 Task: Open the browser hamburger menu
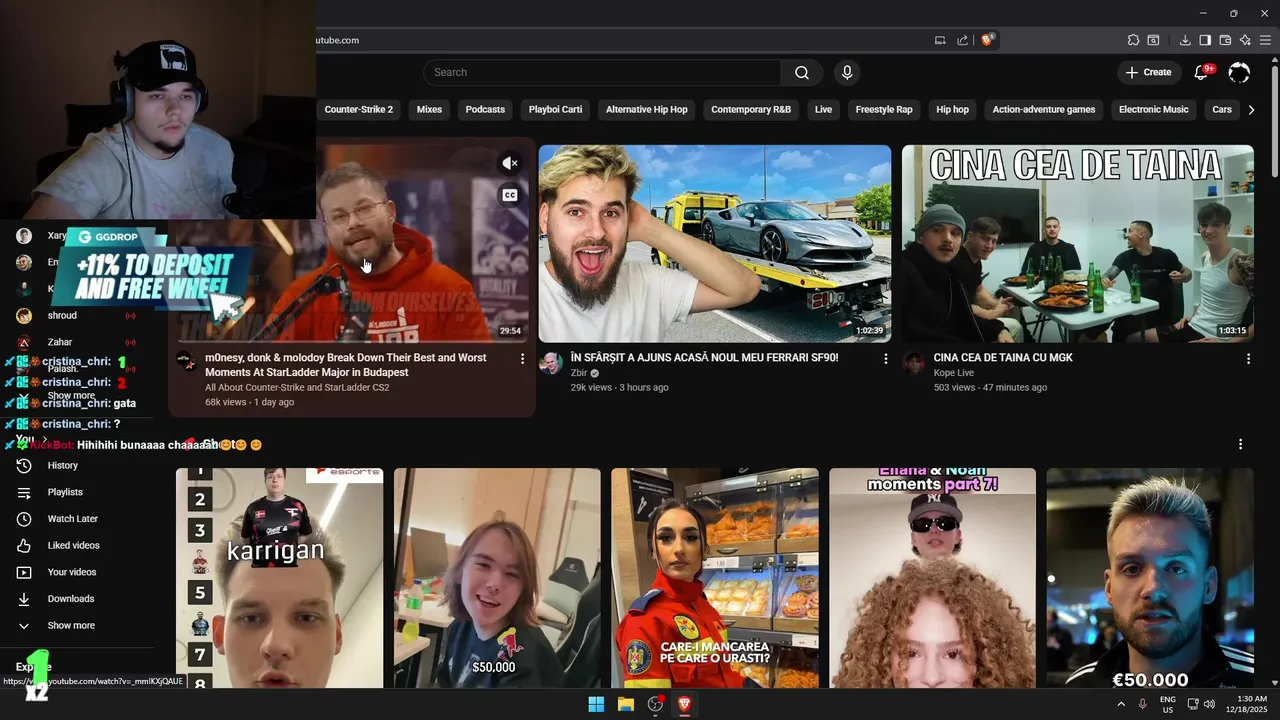tap(1265, 40)
